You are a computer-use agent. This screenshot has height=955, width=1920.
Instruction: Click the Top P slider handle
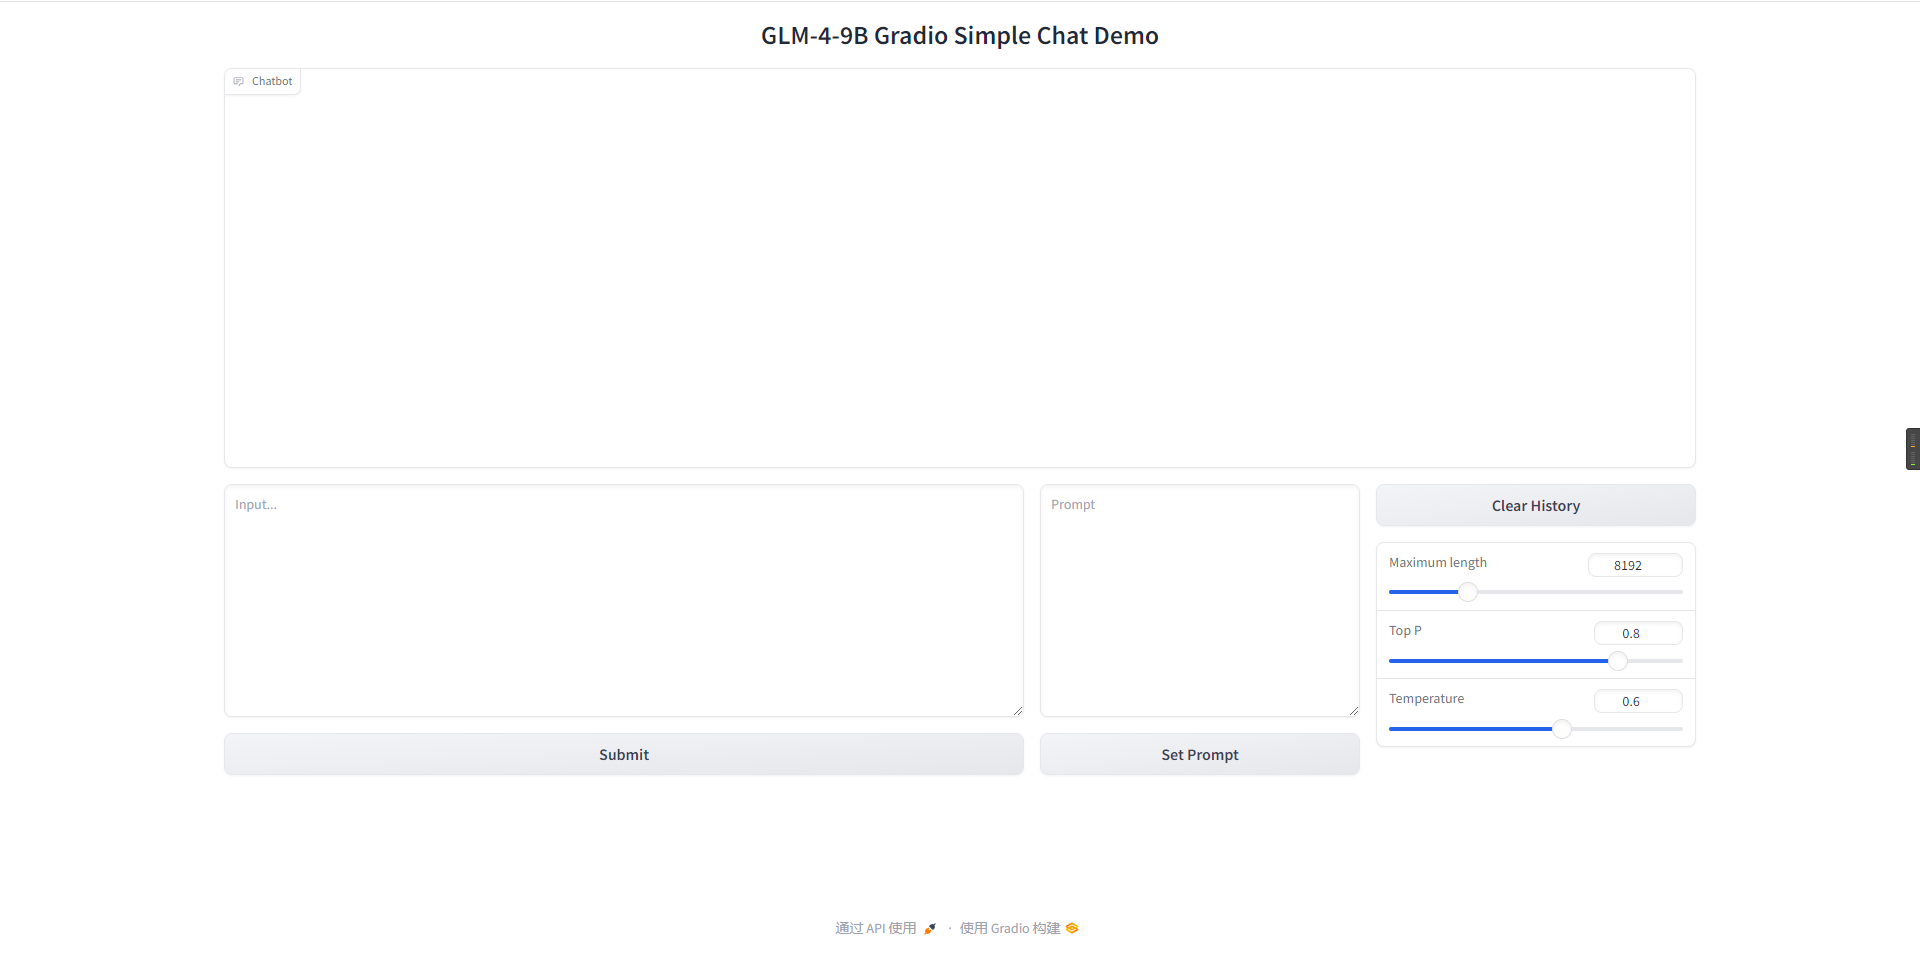[1618, 661]
